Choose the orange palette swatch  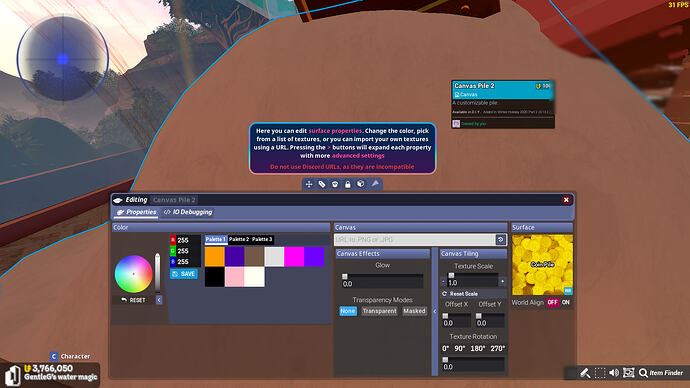[x=215, y=256]
